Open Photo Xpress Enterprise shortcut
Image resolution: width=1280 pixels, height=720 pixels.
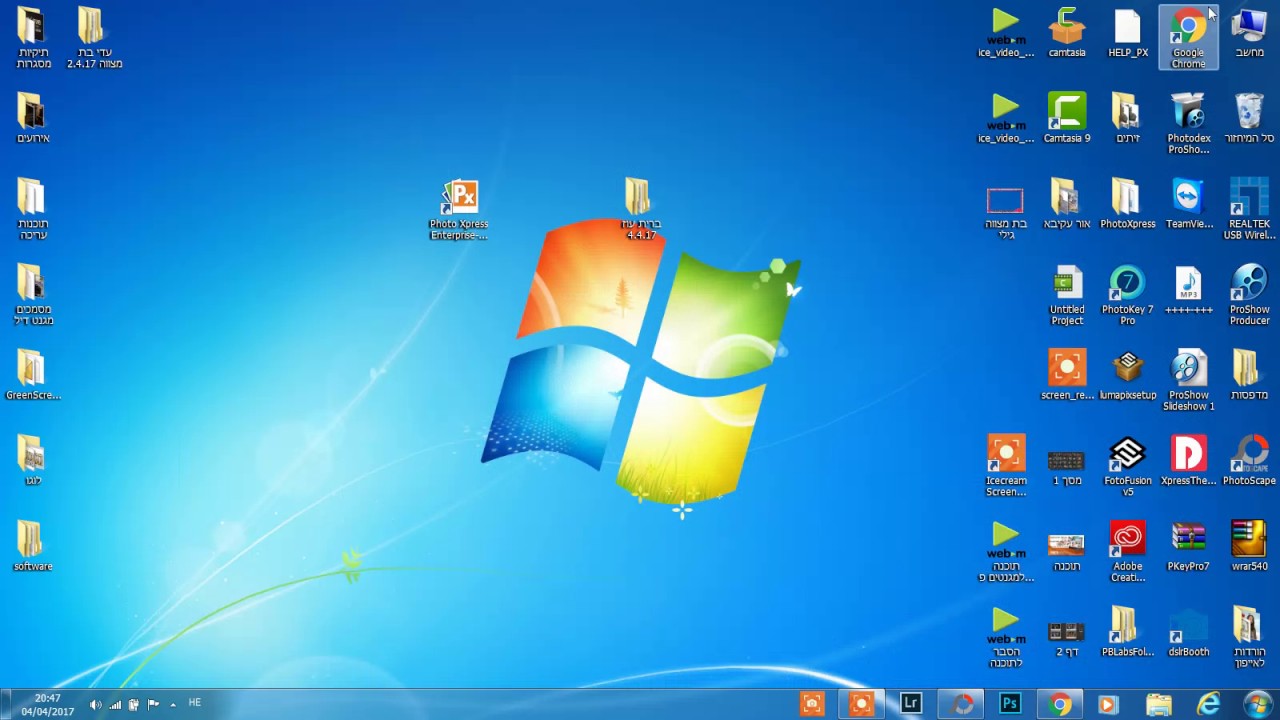click(x=459, y=209)
